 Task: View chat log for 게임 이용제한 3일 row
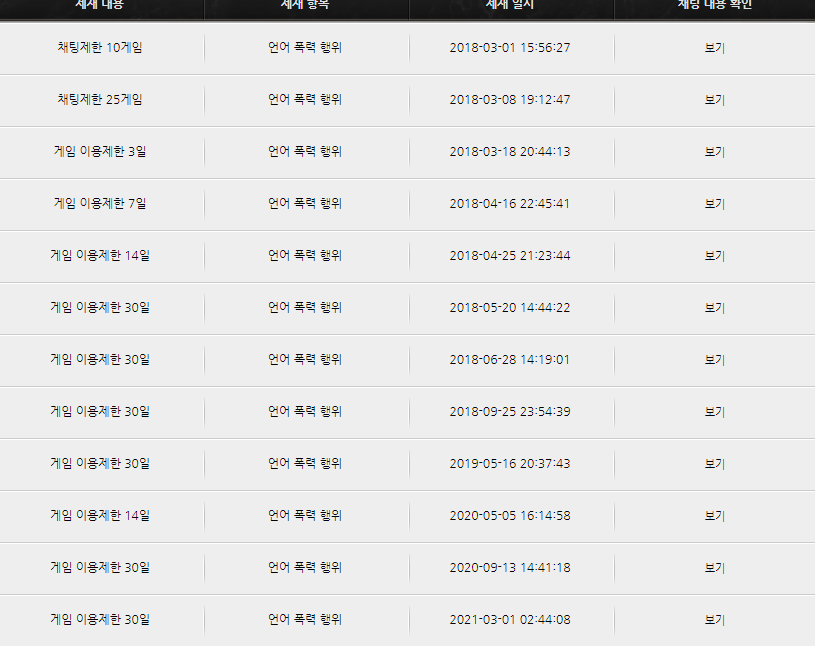(x=714, y=152)
